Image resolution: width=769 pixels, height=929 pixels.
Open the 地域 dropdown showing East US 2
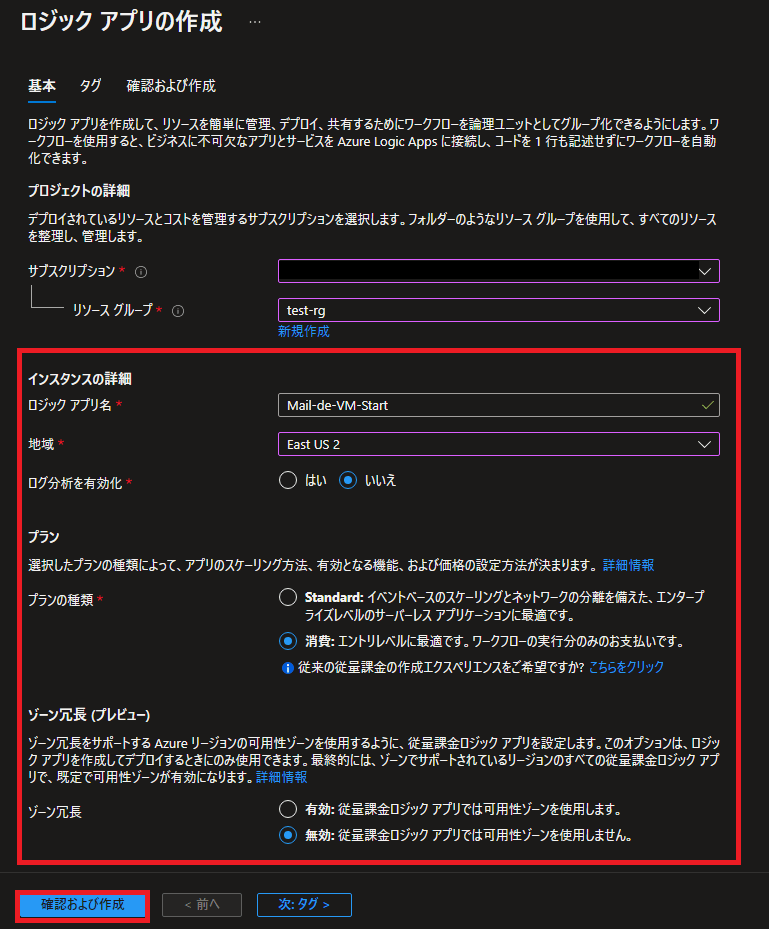(x=499, y=444)
